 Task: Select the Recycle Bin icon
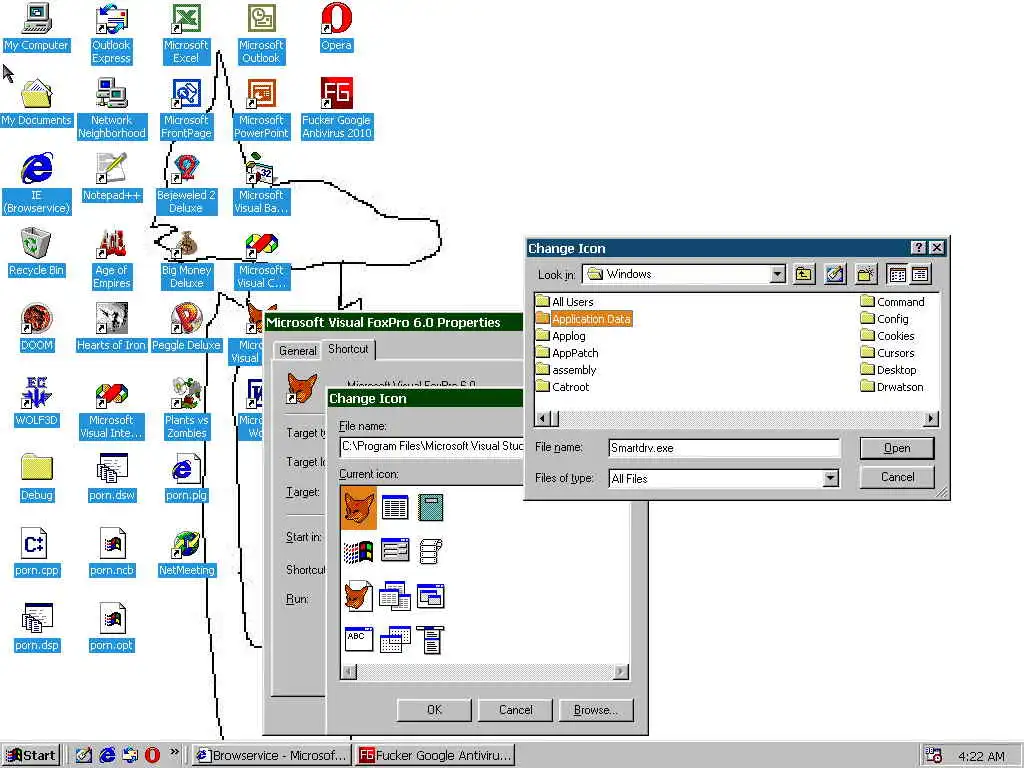pos(36,253)
